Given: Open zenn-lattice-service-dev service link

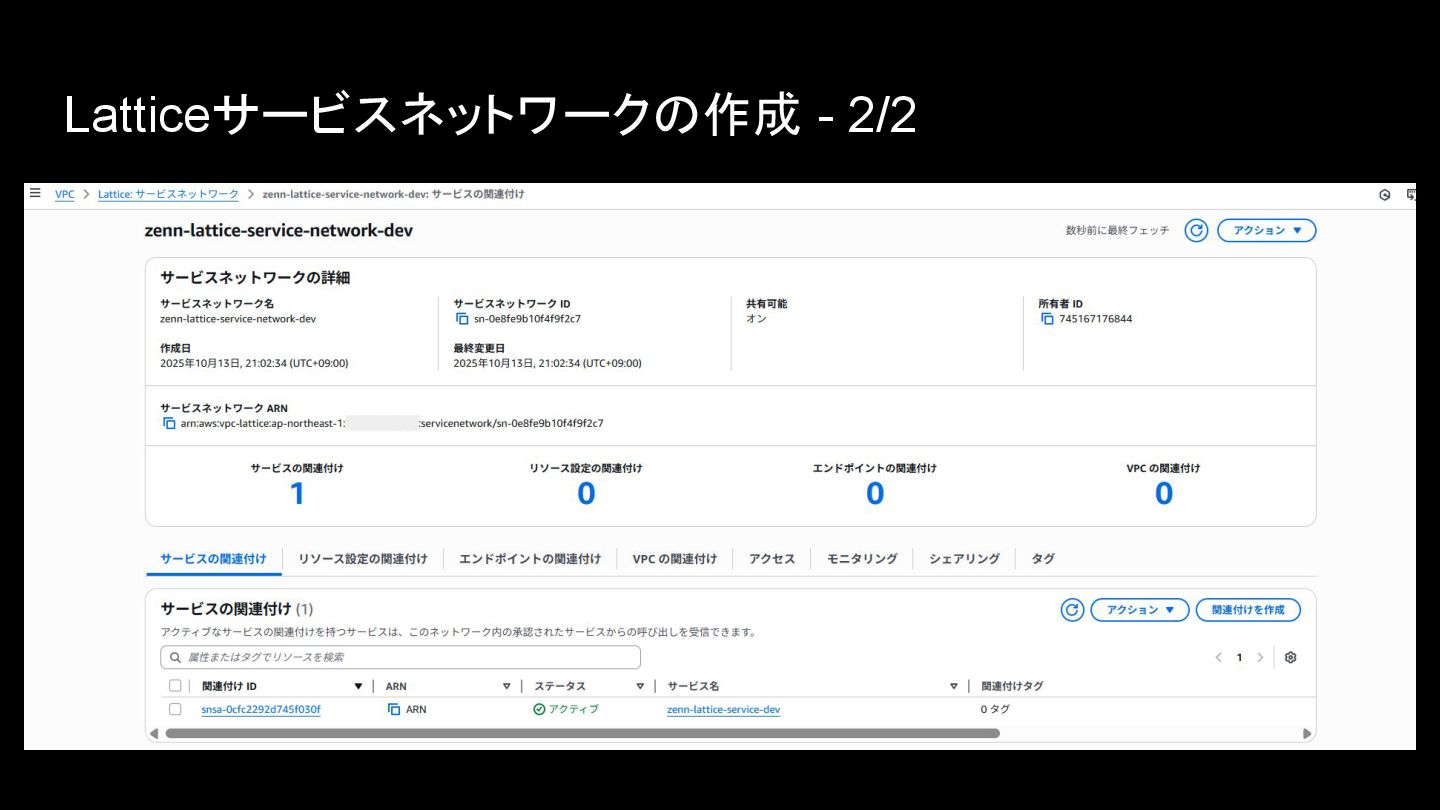Looking at the screenshot, I should [x=723, y=710].
